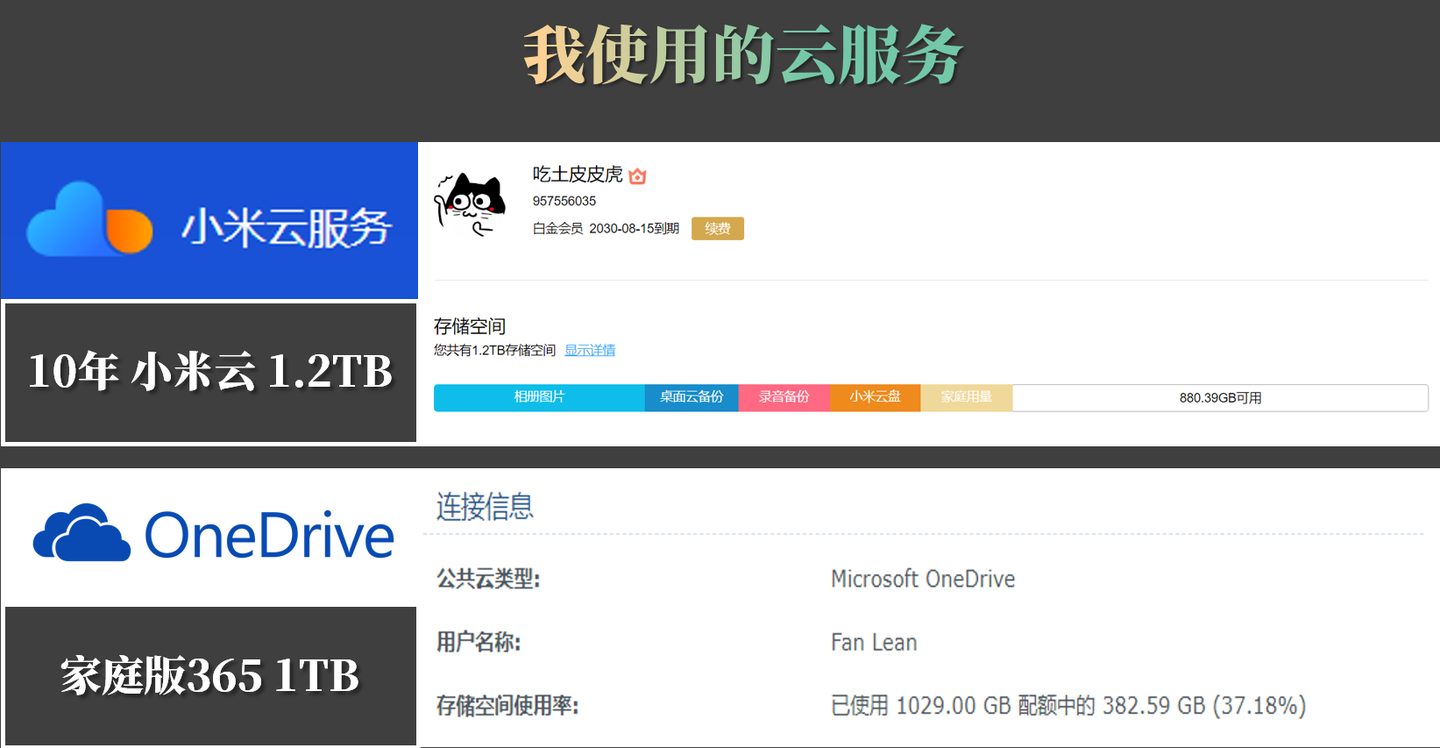Select the 录音备份 storage bar segment
The height and width of the screenshot is (748, 1440).
tap(784, 397)
